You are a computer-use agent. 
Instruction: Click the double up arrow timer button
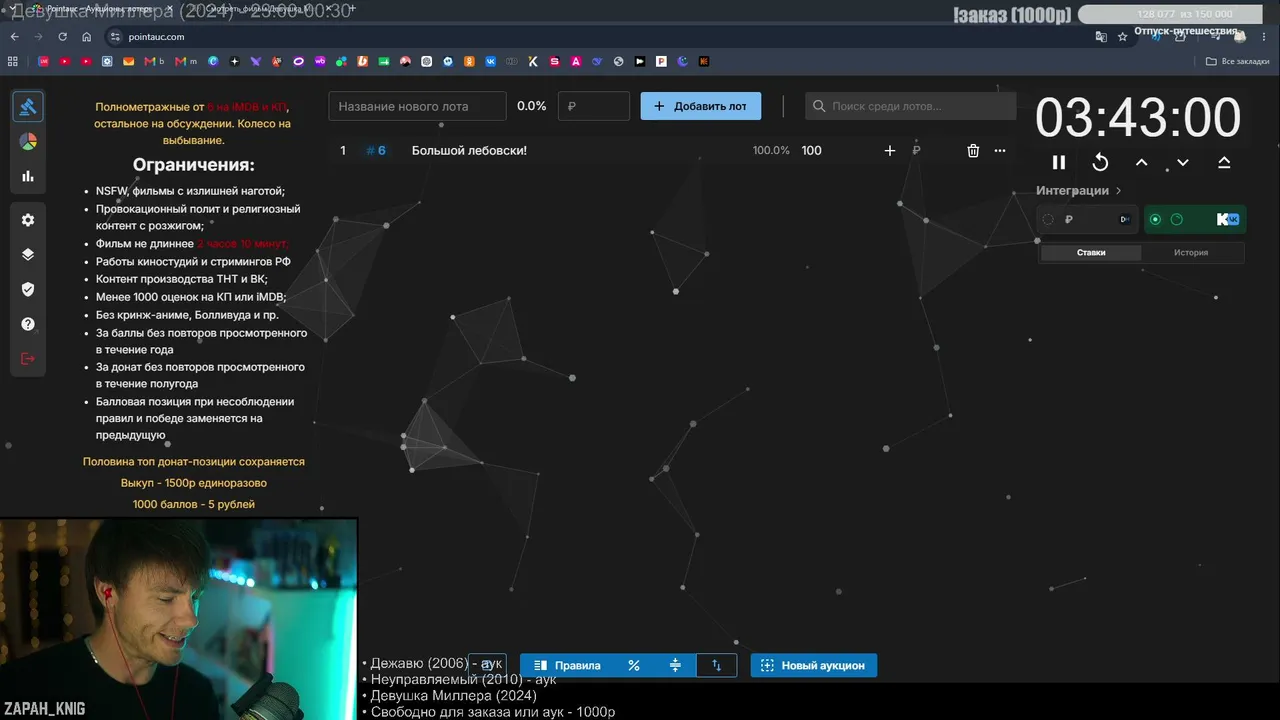[1224, 162]
